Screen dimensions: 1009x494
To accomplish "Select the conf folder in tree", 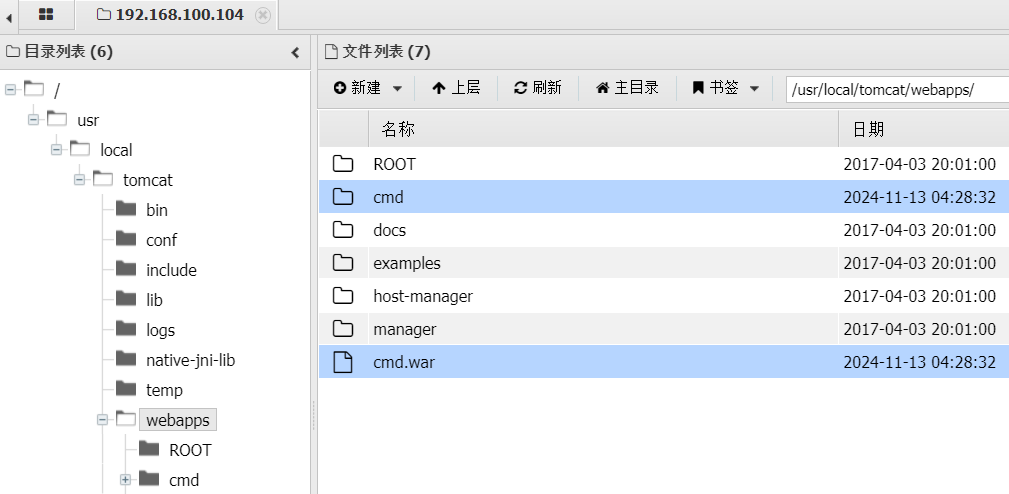I will (x=160, y=240).
